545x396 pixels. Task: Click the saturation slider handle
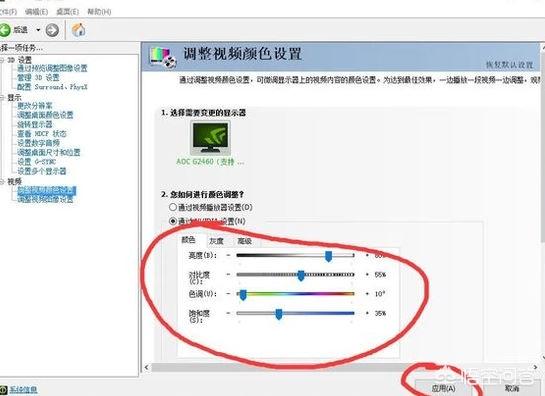[279, 314]
